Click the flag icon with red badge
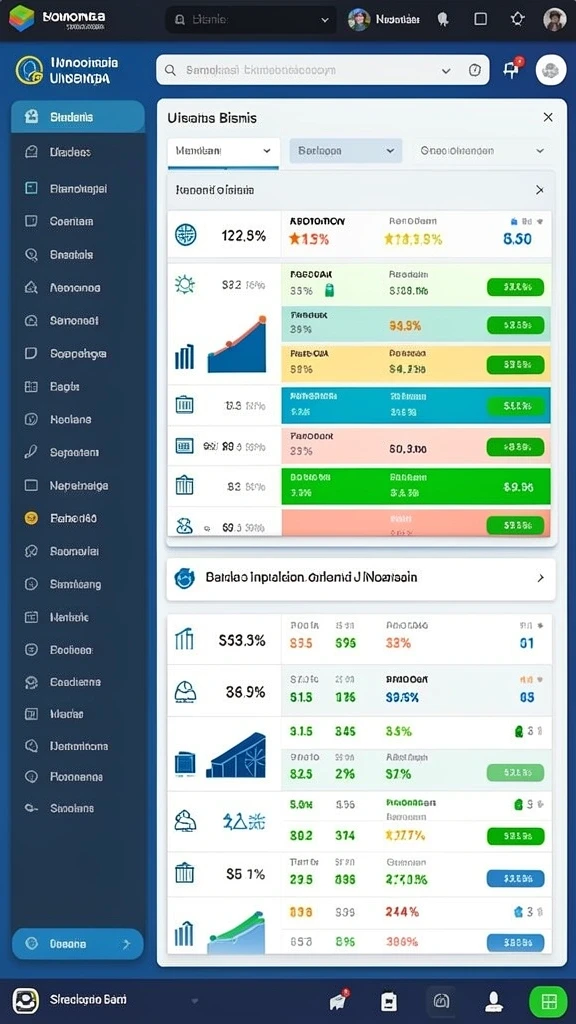The image size is (576, 1024). coord(511,69)
